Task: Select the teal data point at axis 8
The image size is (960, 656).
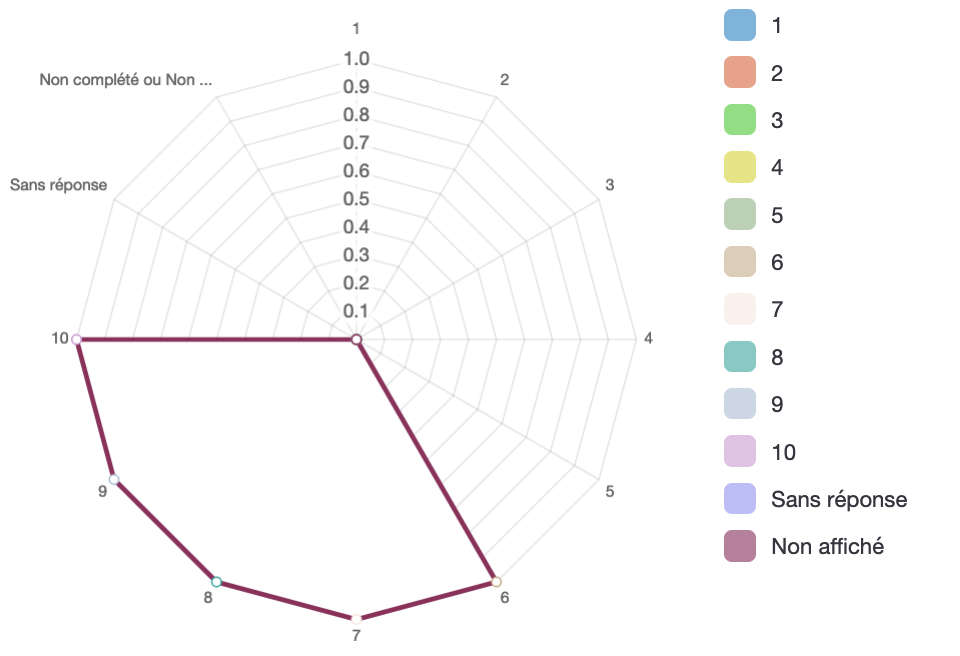Action: click(x=216, y=581)
